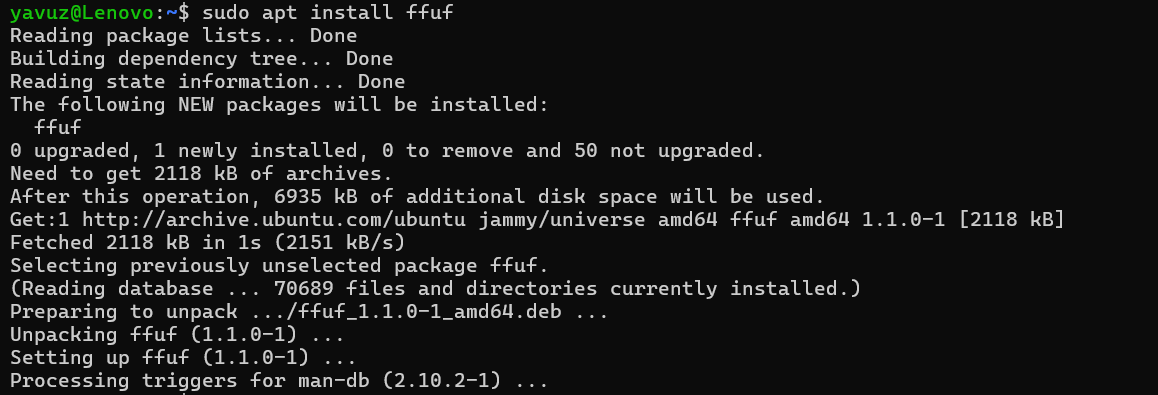Click 'Selecting previously unselected package ffuf' line

(x=279, y=265)
